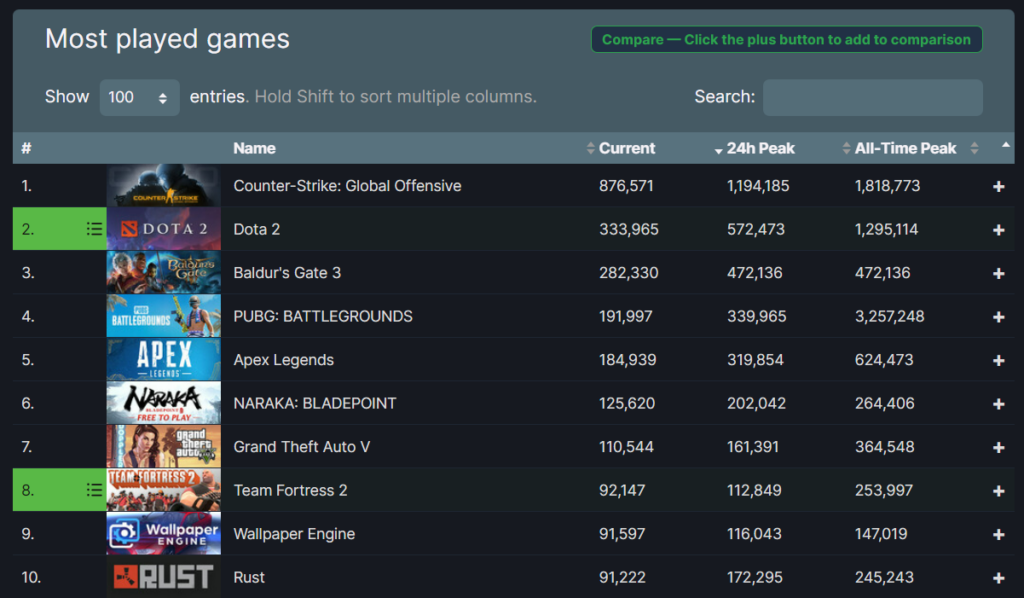Toggle Dota 2 comparison selection off

pyautogui.click(x=998, y=230)
